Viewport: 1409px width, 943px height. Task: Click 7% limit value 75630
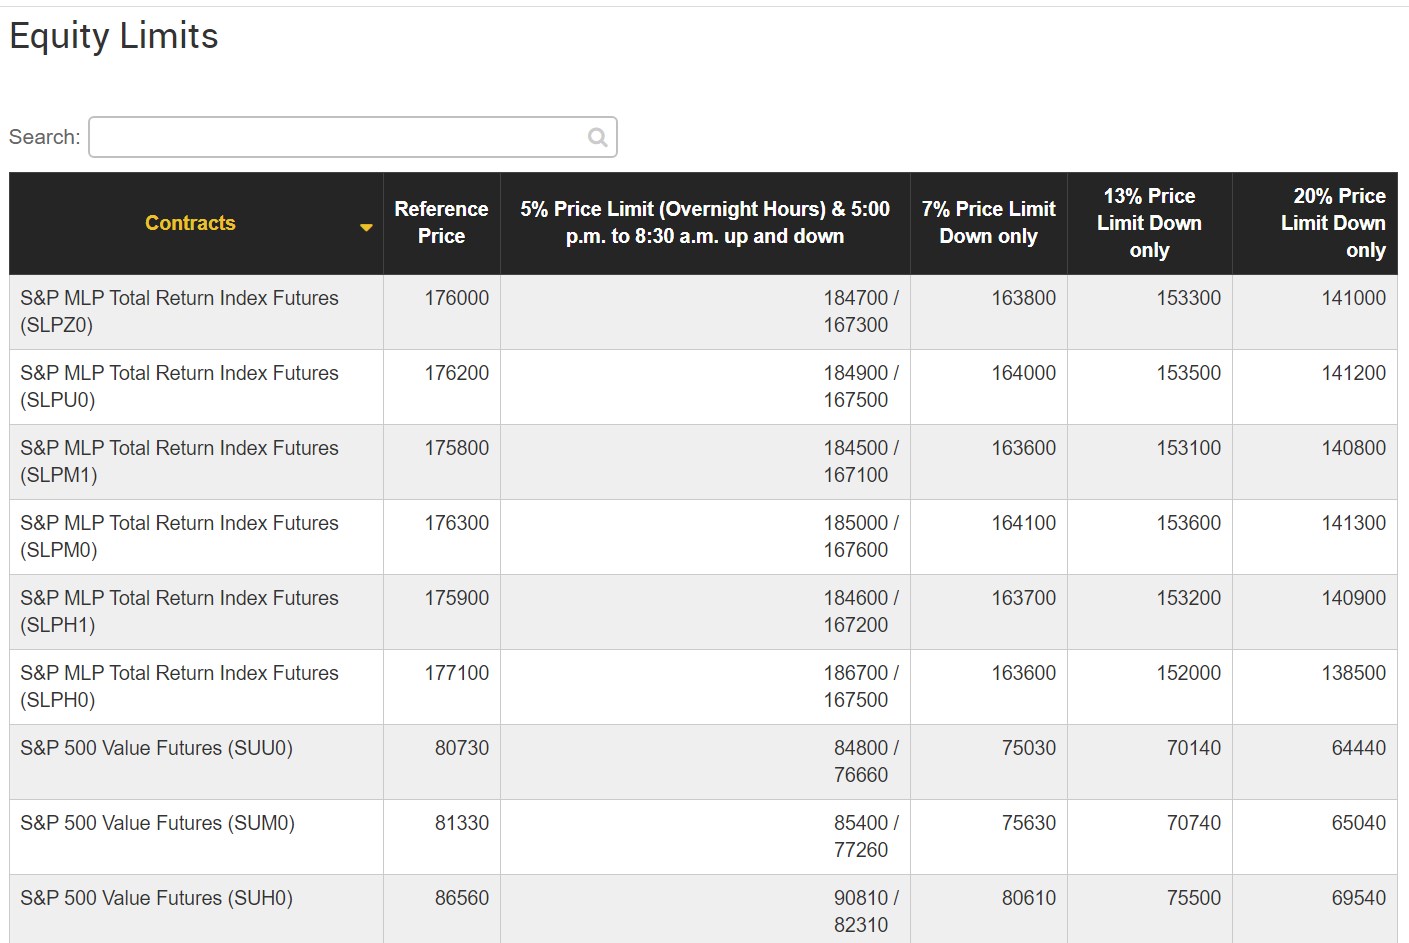click(x=1029, y=823)
